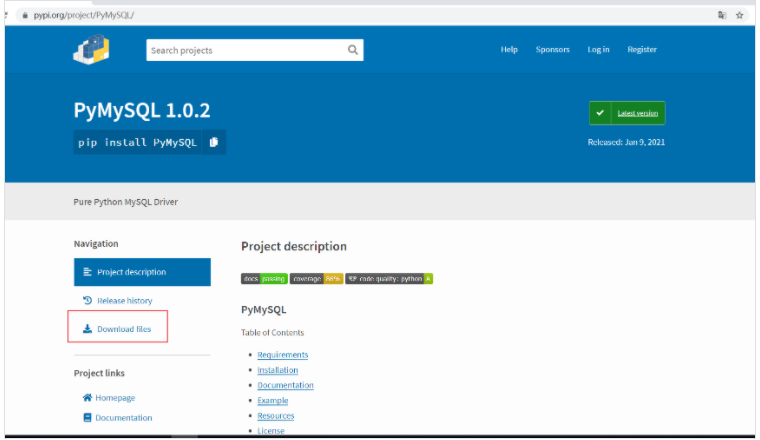Jump to Requirements section
Image resolution: width=760 pixels, height=440 pixels.
tap(283, 355)
